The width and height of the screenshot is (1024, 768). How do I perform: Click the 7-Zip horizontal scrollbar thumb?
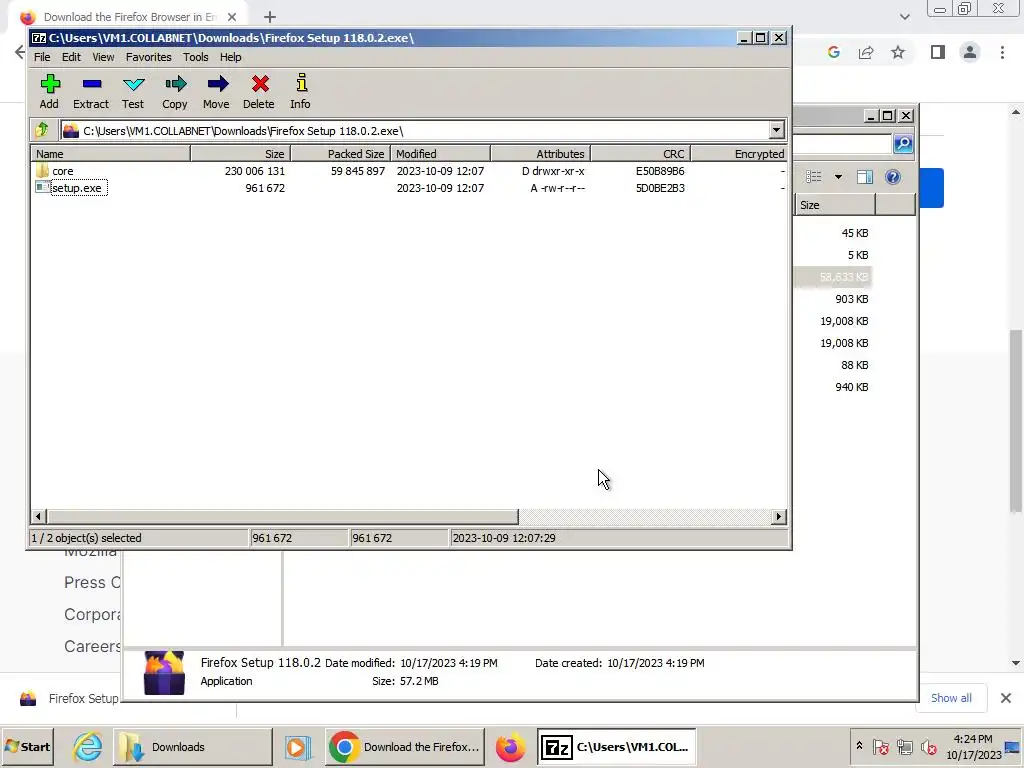[x=283, y=517]
